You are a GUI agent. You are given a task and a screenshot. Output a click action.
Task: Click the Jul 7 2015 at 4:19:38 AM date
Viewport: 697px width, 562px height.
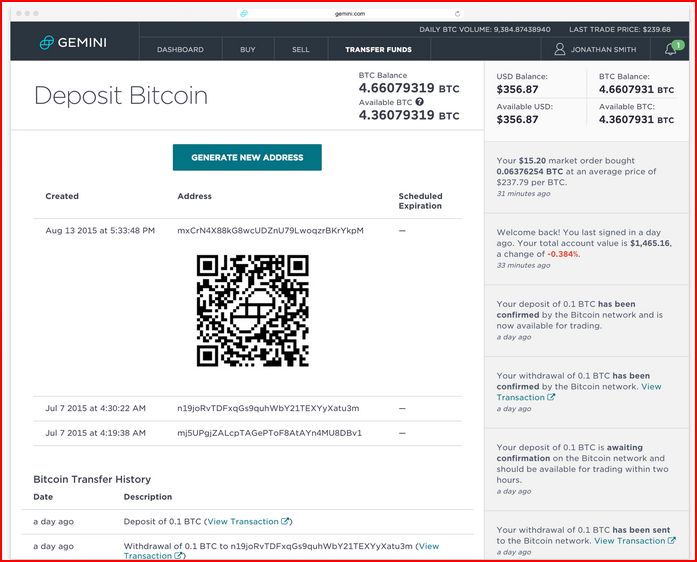point(95,433)
